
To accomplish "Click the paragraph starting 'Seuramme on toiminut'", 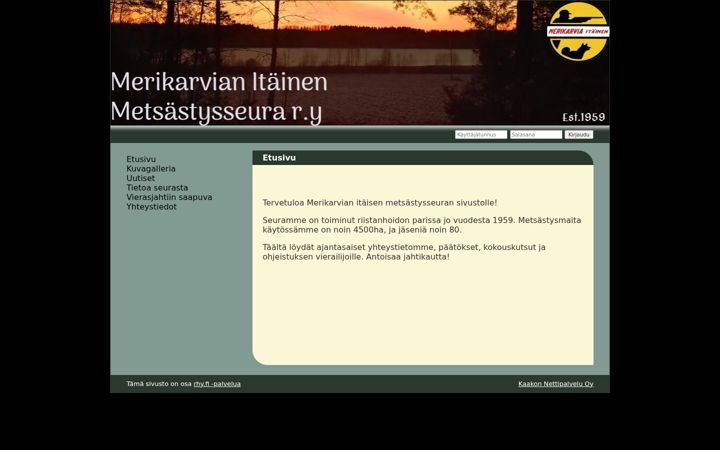I will click(x=422, y=225).
